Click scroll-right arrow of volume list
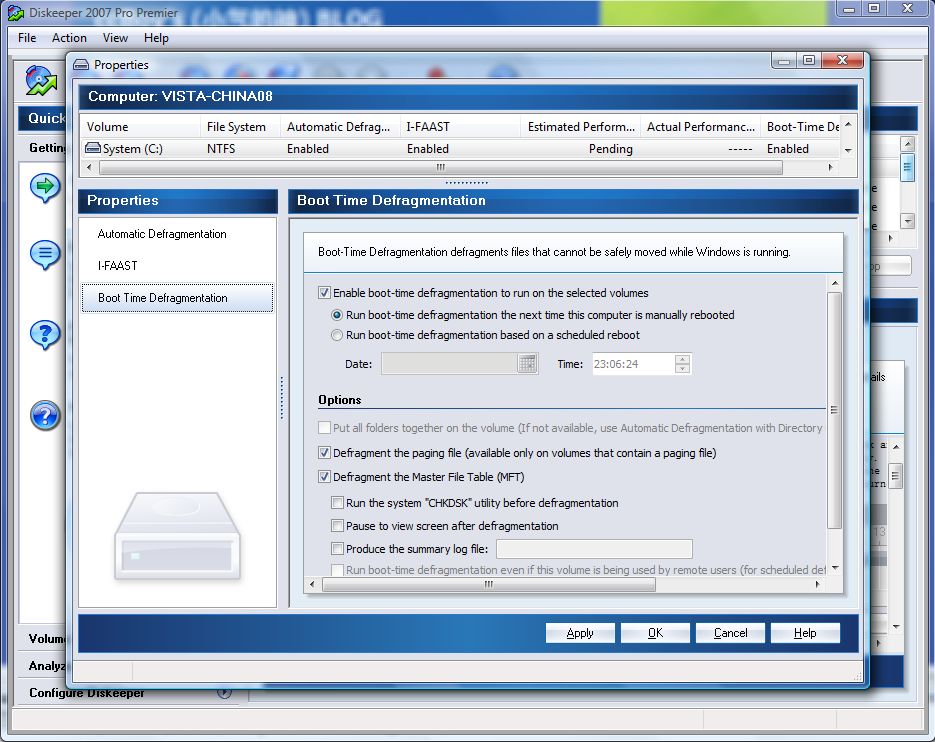Screen dimensions: 935x742 coord(830,168)
